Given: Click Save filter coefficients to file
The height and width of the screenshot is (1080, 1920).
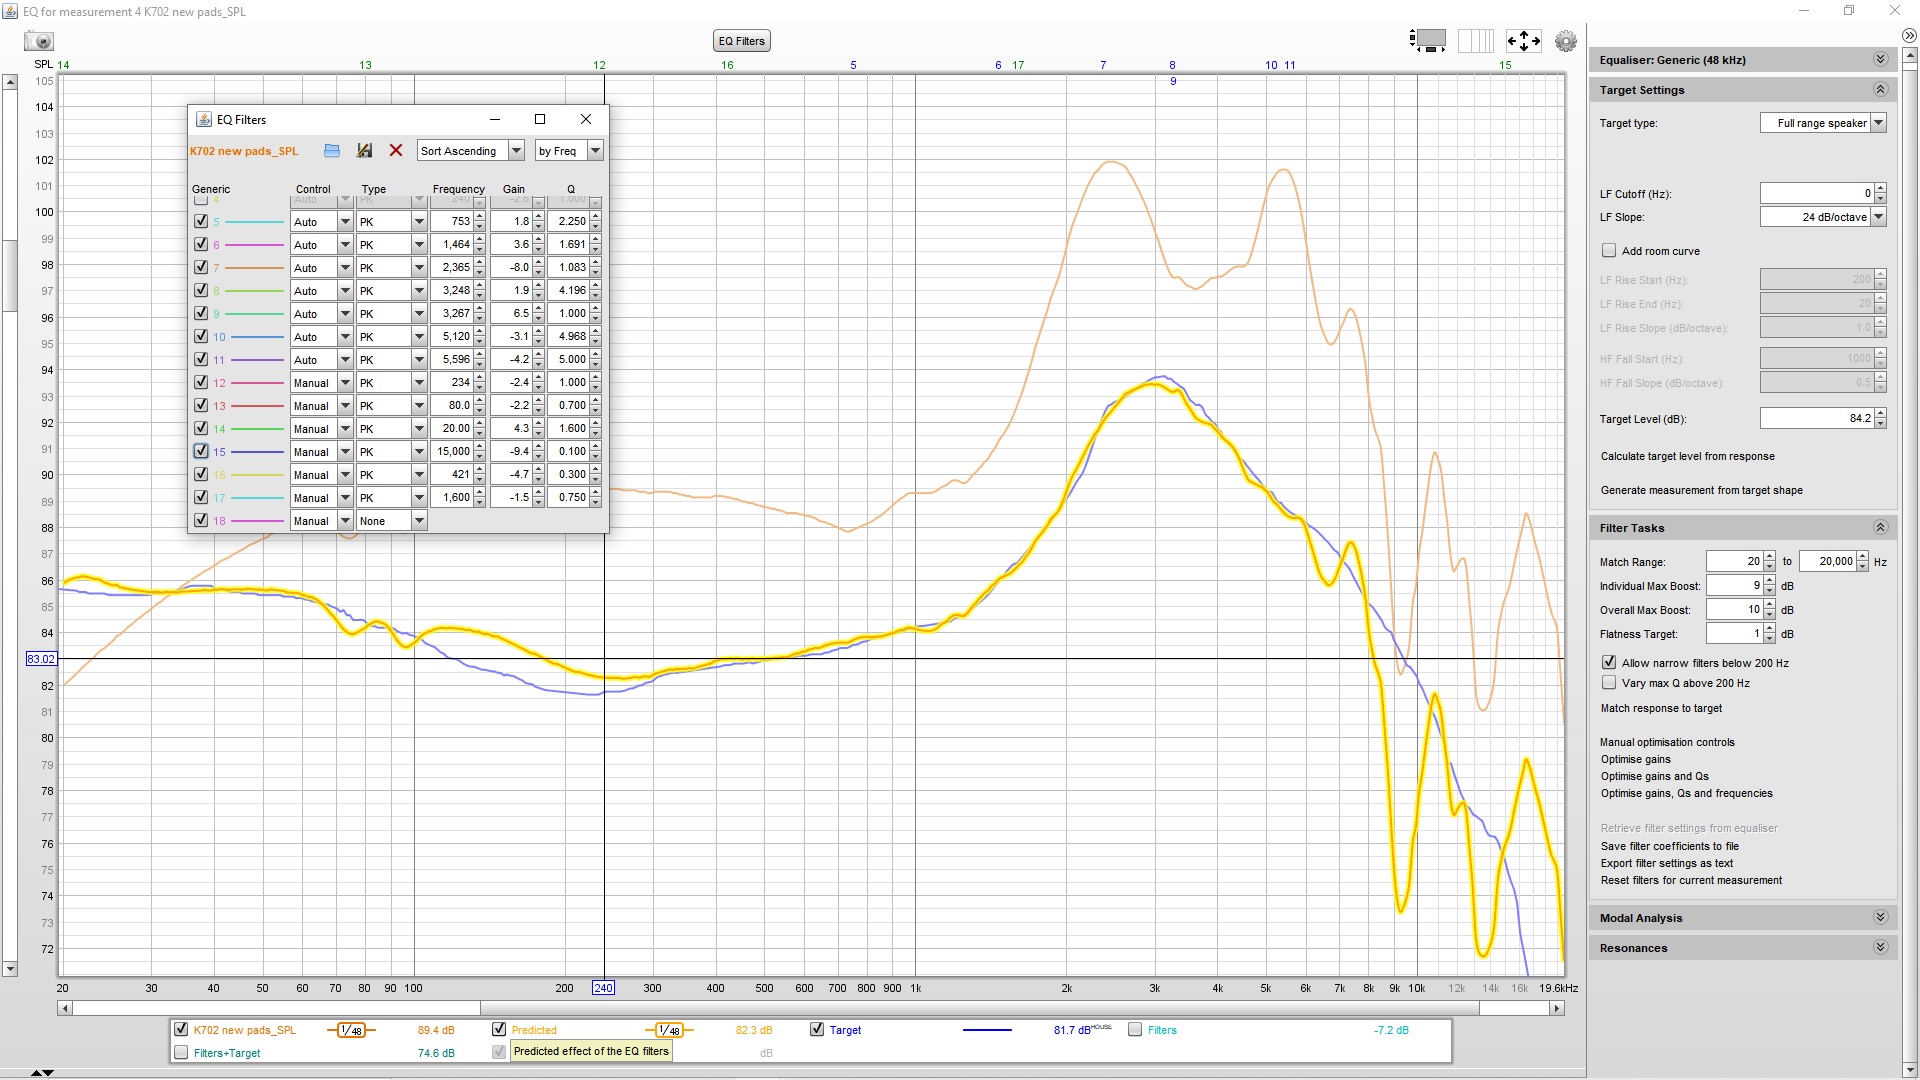Looking at the screenshot, I should (1669, 846).
